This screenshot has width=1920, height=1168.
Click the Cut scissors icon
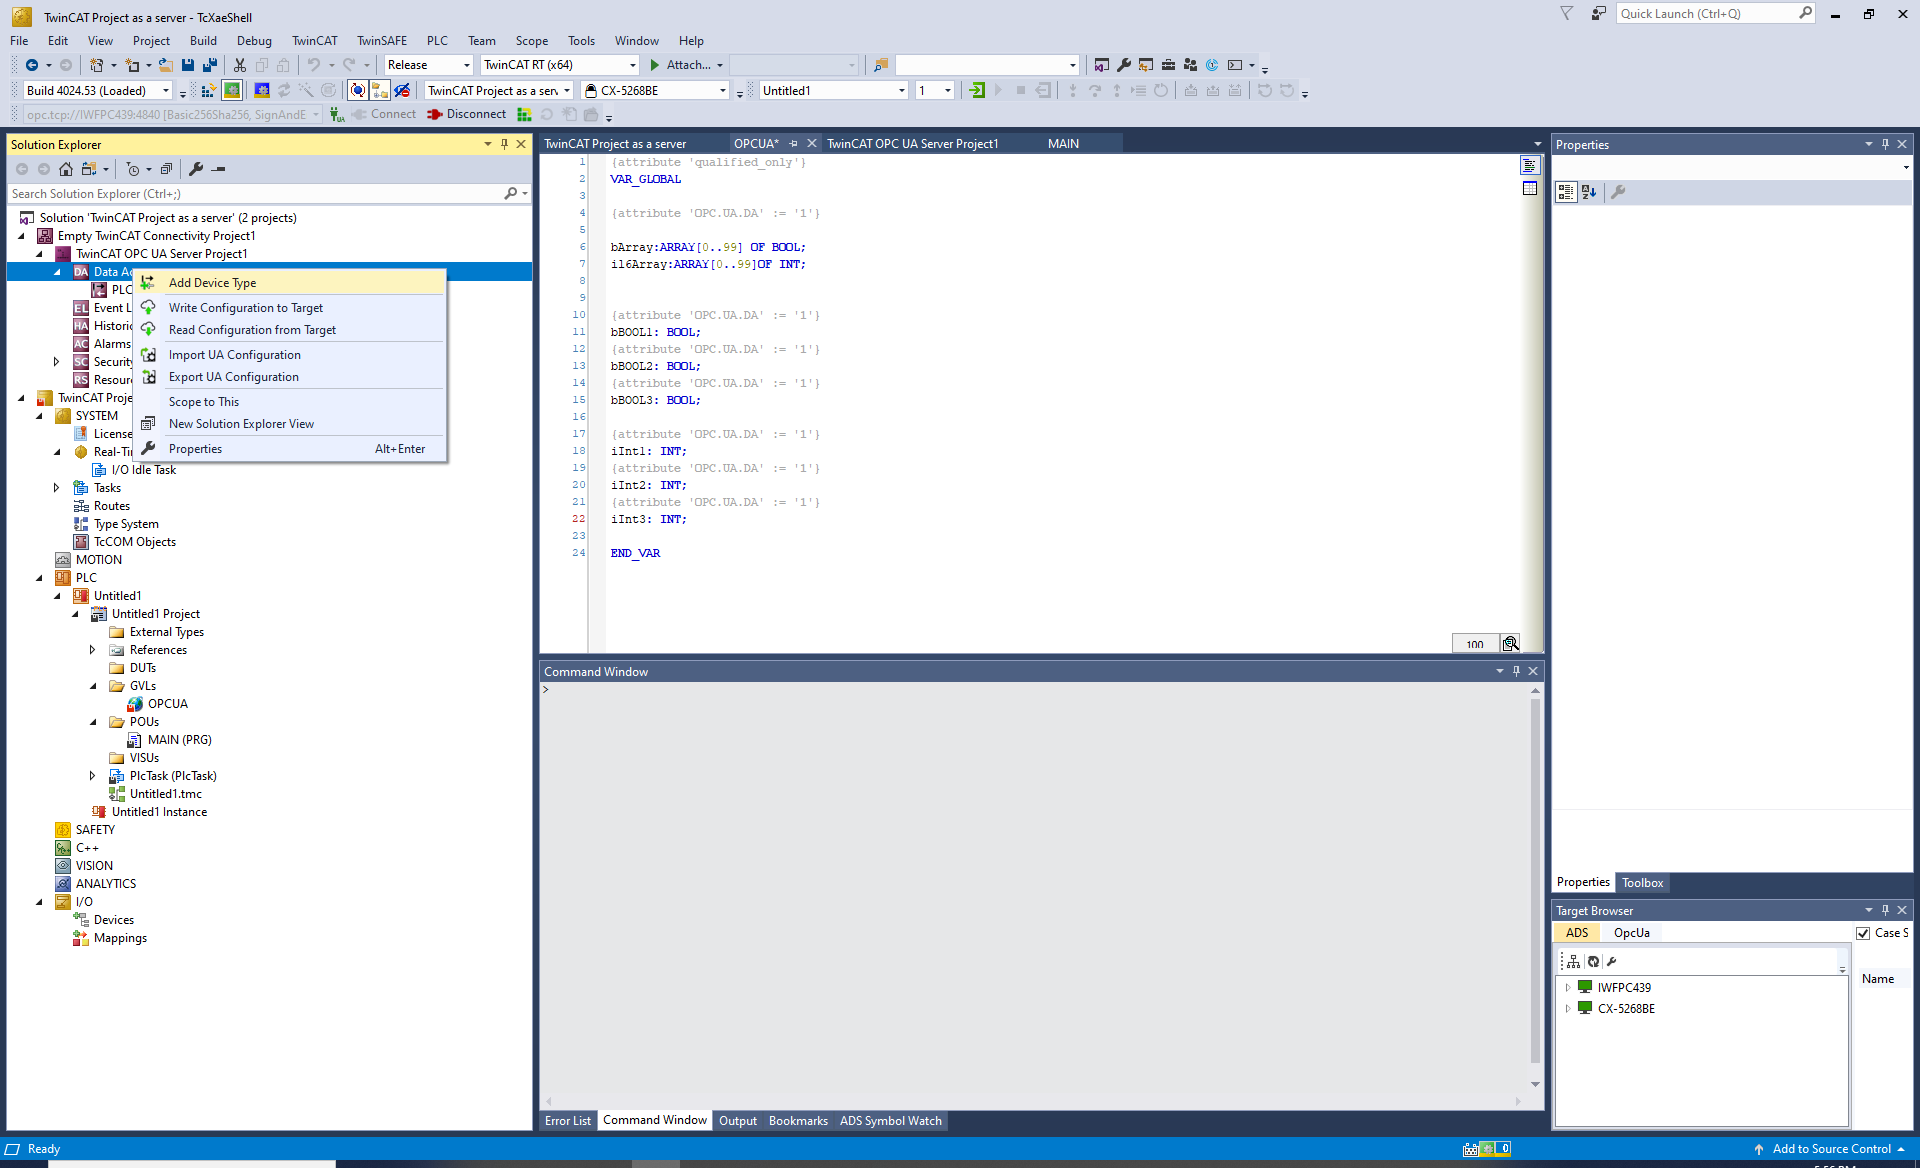240,65
